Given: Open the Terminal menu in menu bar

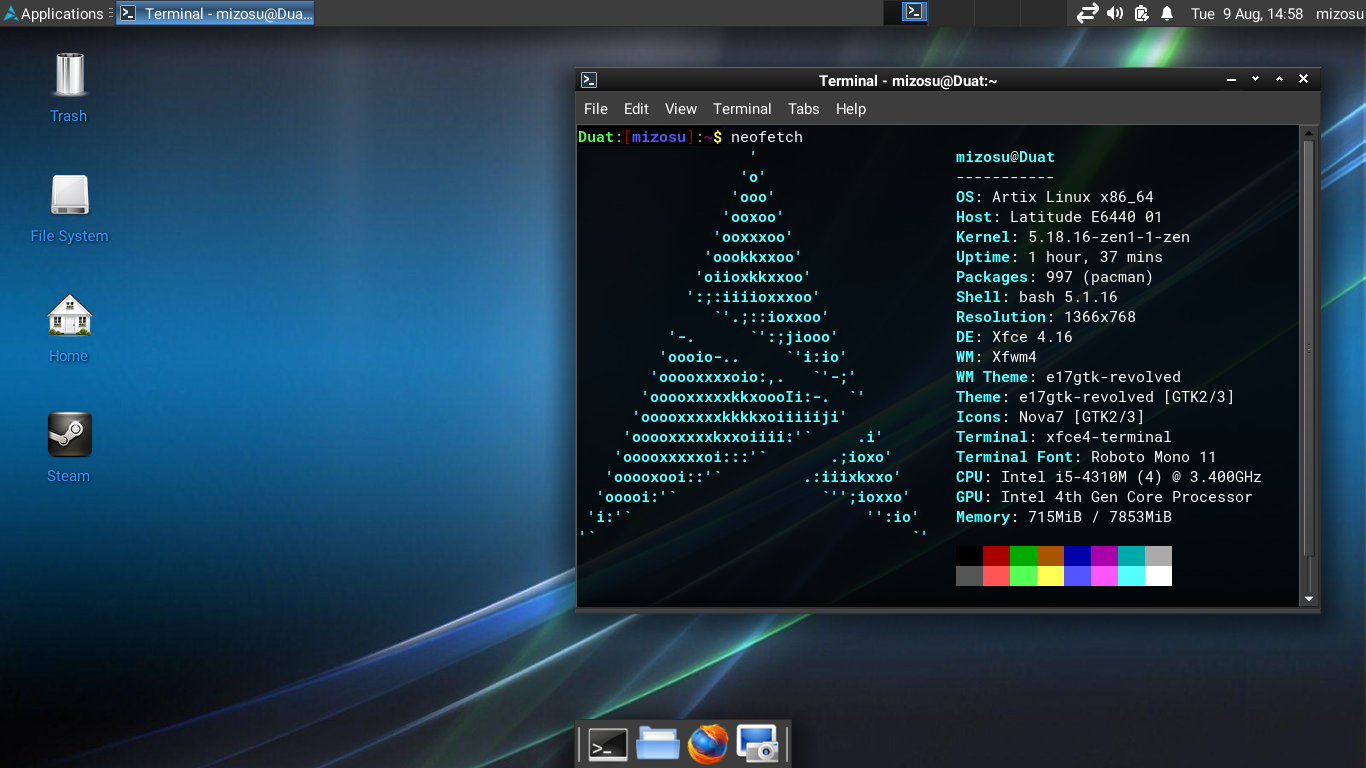Looking at the screenshot, I should click(741, 109).
